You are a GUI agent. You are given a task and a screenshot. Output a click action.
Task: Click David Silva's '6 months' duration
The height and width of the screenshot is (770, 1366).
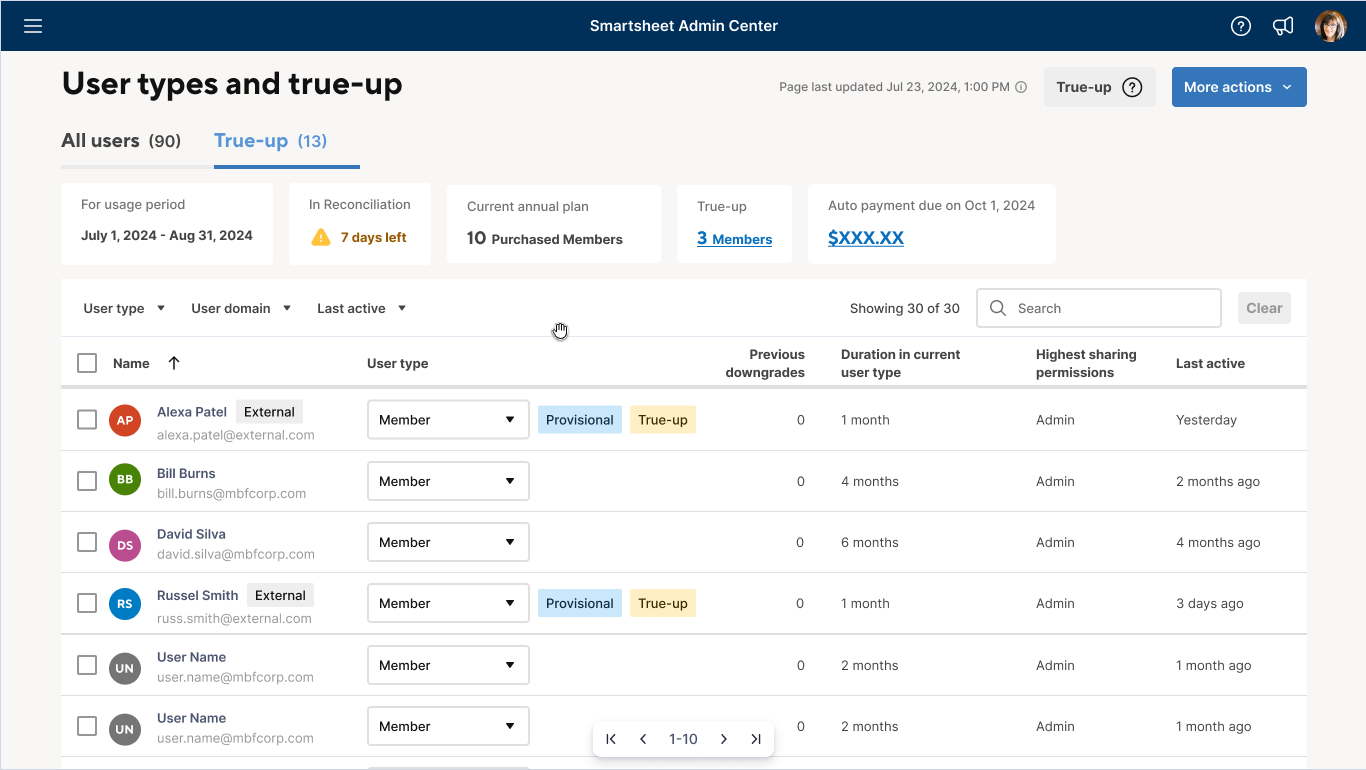pos(870,542)
